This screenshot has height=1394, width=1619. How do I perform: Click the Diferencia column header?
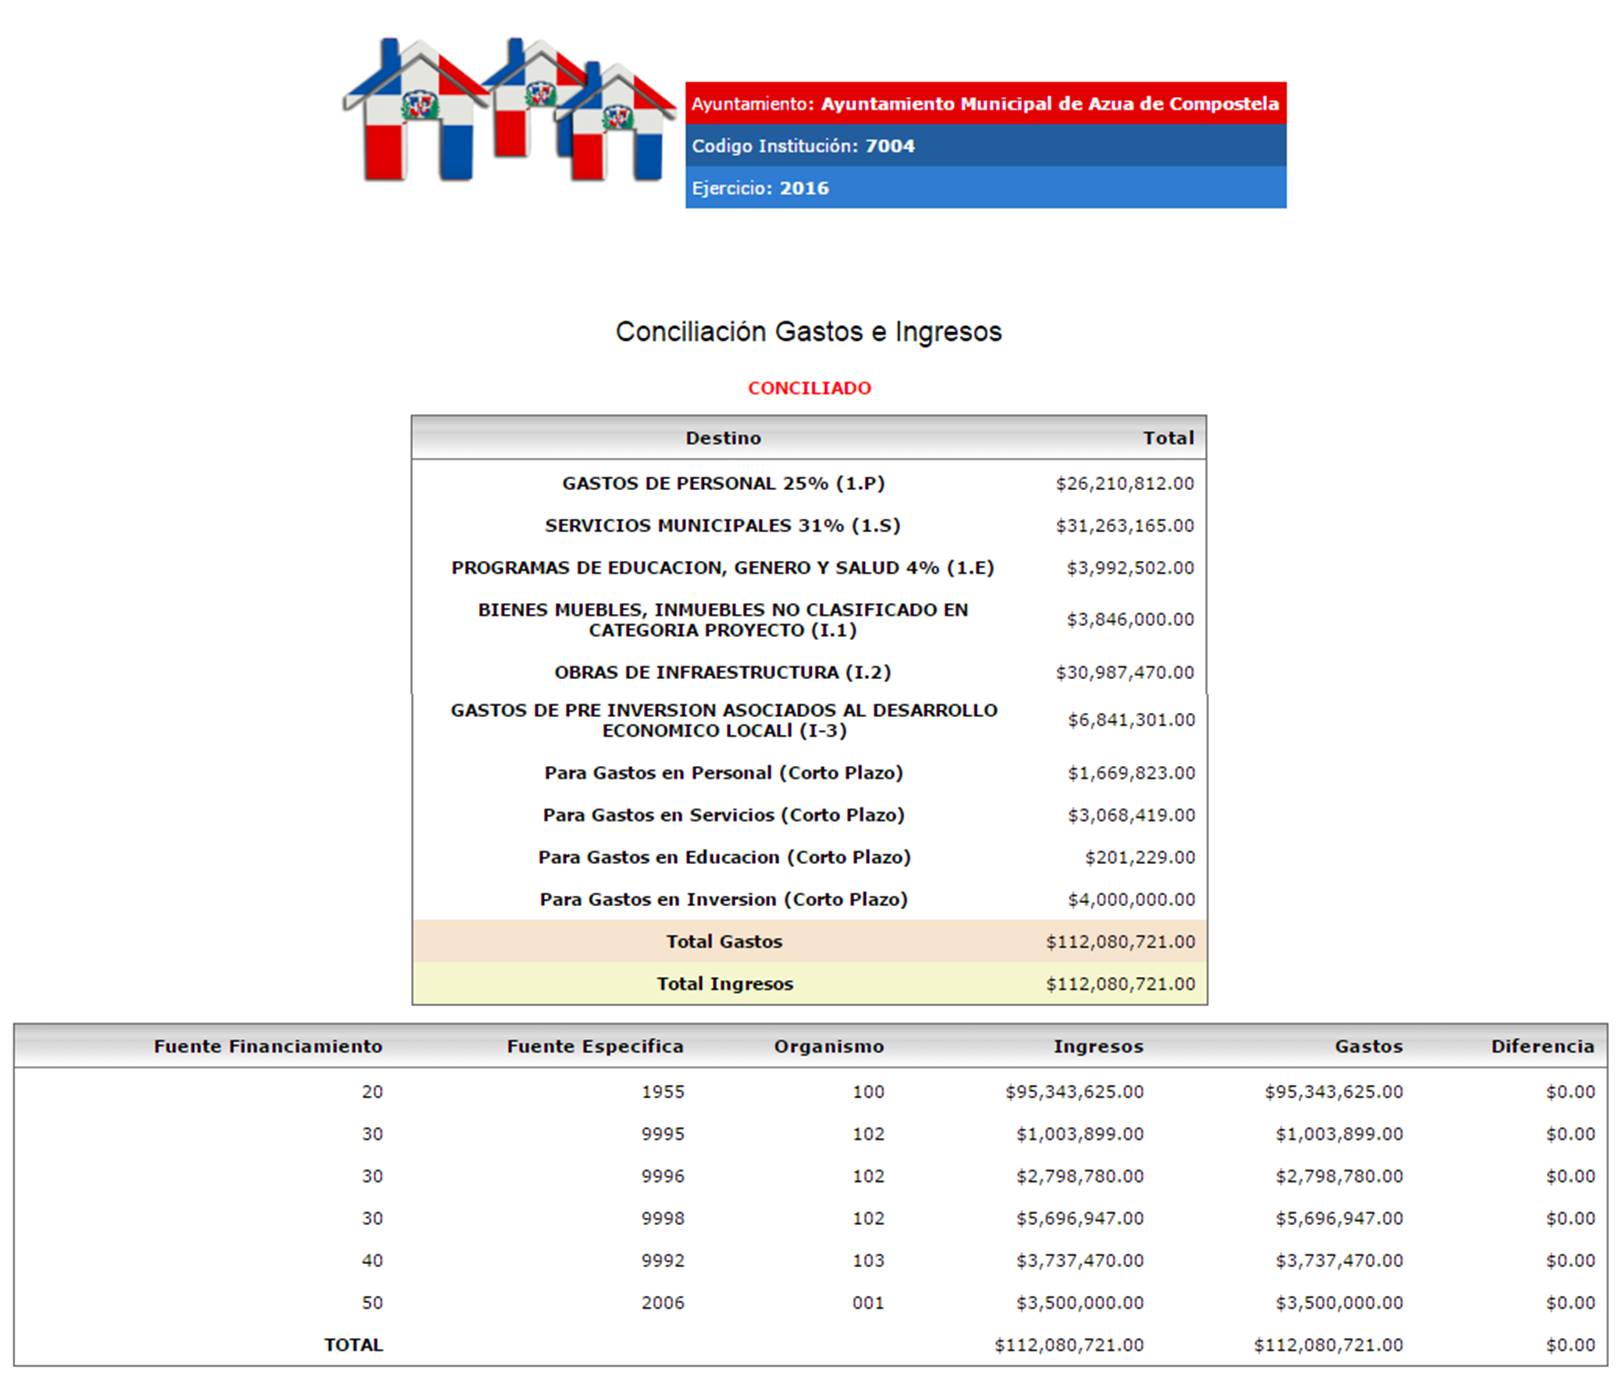tap(1542, 1047)
